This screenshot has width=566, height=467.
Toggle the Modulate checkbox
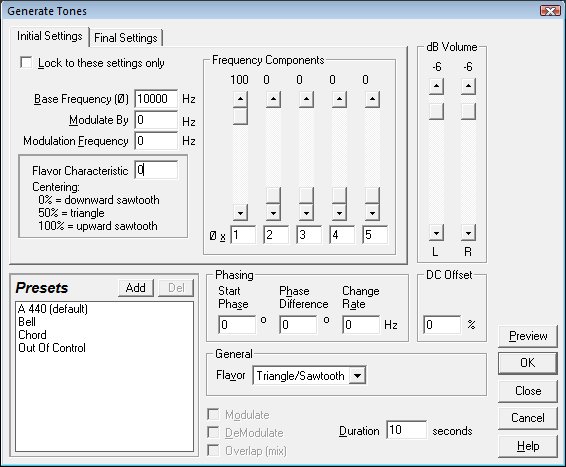click(x=213, y=414)
